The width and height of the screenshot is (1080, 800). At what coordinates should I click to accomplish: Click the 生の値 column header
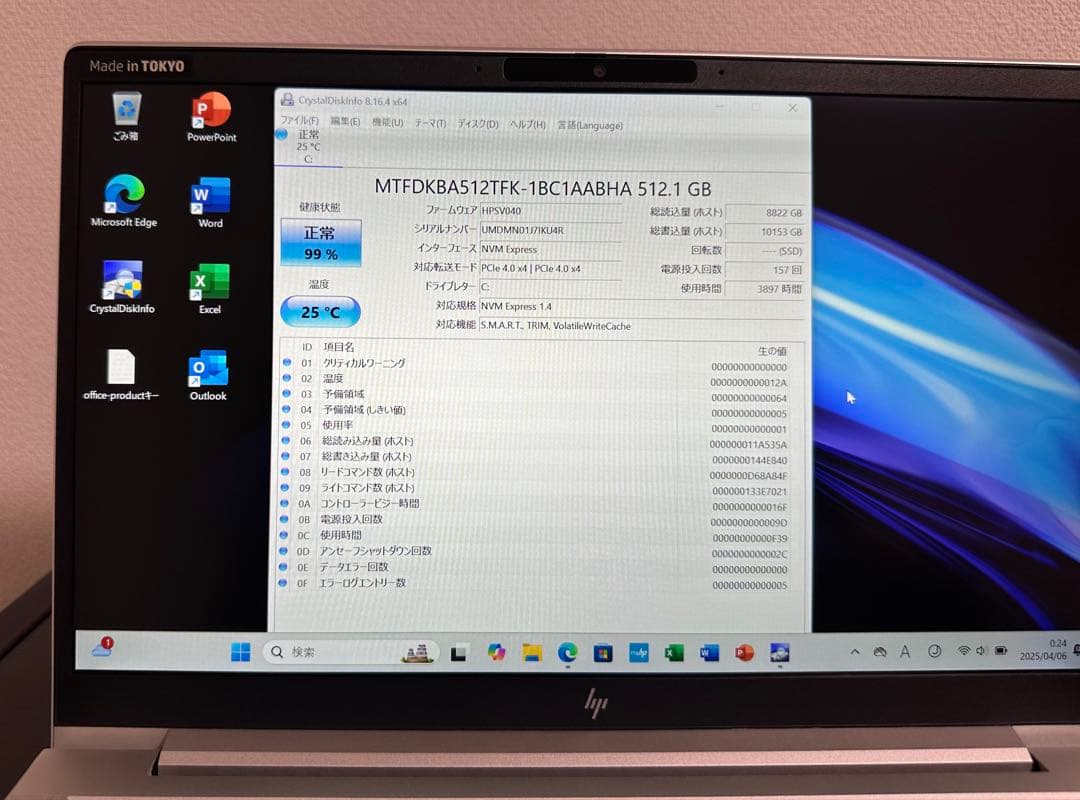772,351
